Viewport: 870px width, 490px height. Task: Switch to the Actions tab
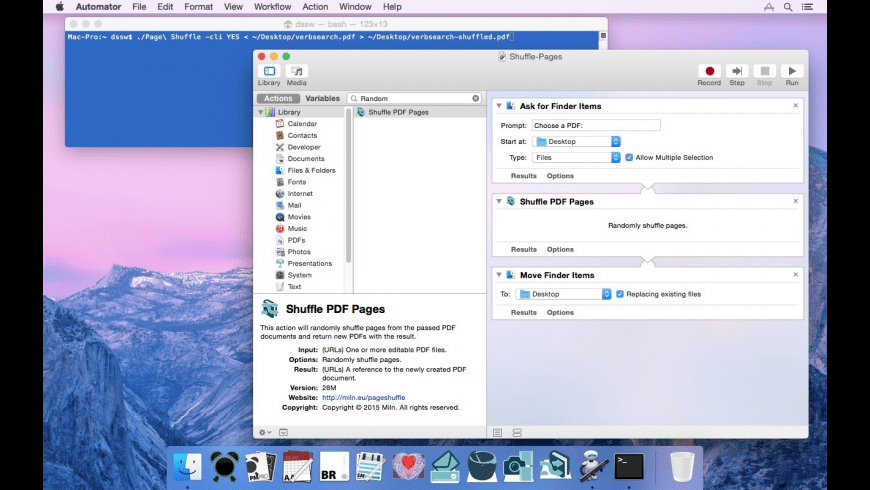278,98
